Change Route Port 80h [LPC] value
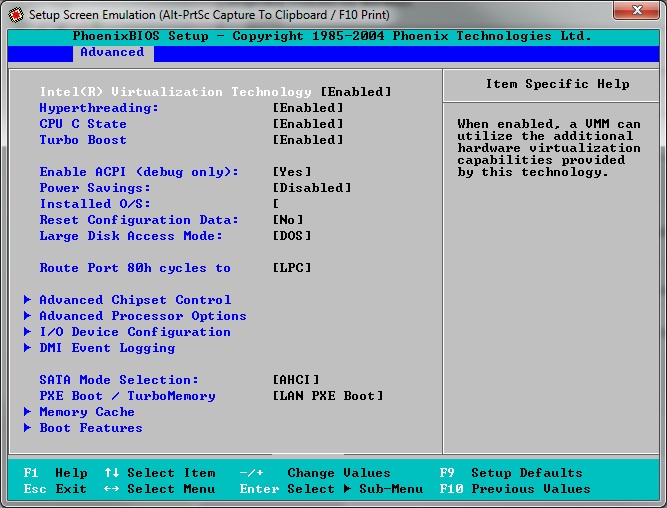This screenshot has width=667, height=508. pos(292,268)
